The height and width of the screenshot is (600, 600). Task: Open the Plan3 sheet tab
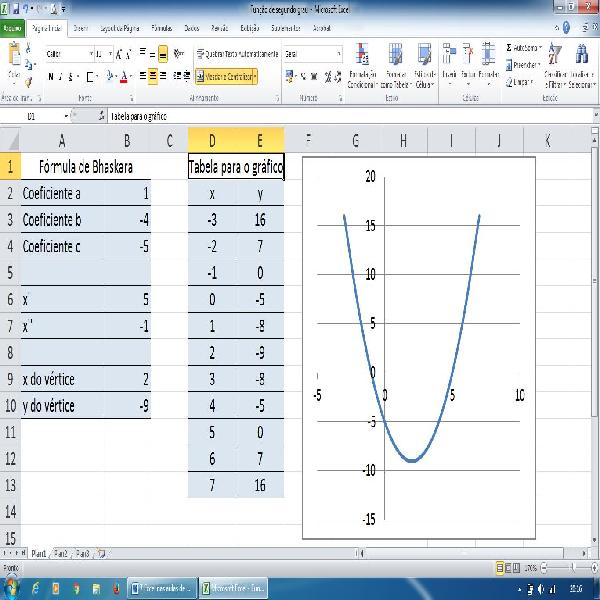pyautogui.click(x=83, y=553)
